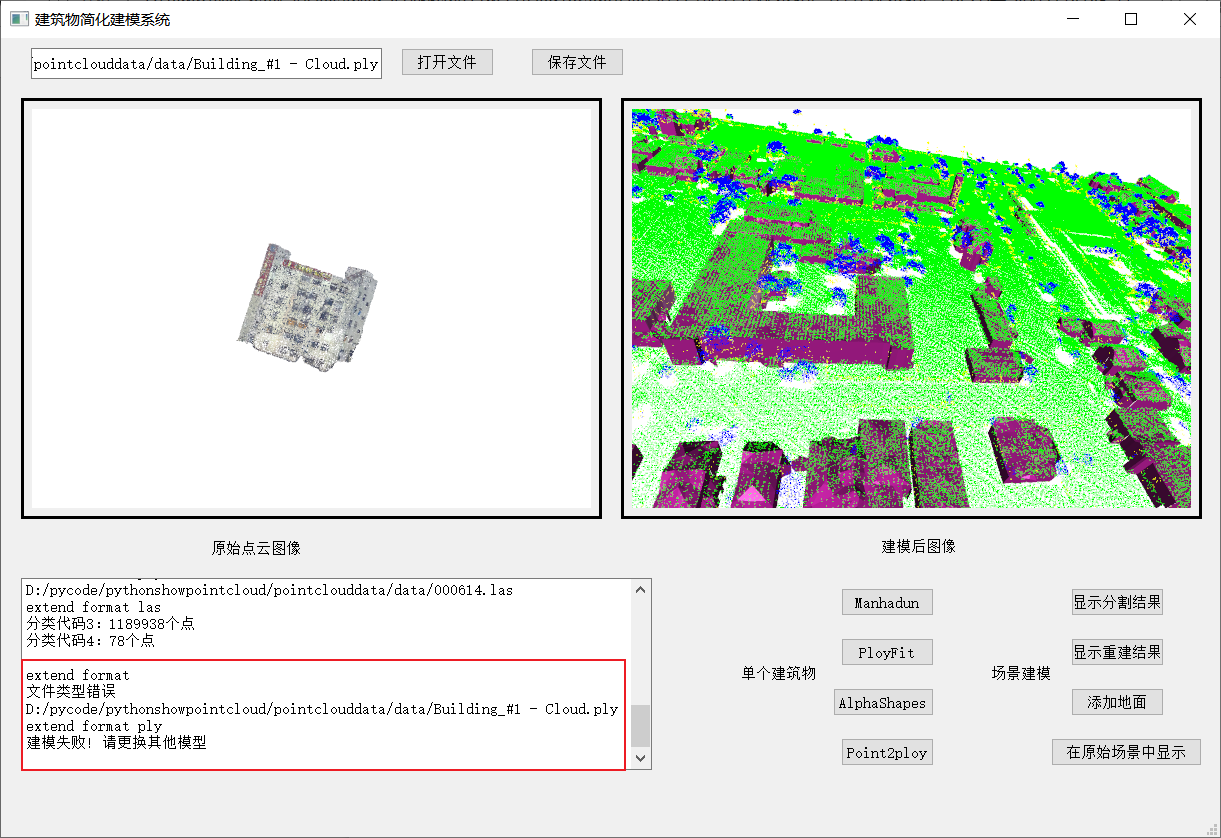Click the 保存文件 button
The height and width of the screenshot is (838, 1221).
577,62
